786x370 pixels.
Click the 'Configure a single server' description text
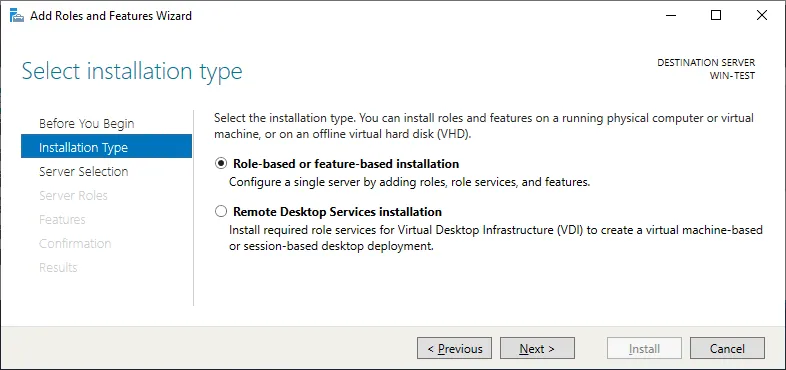pyautogui.click(x=409, y=182)
